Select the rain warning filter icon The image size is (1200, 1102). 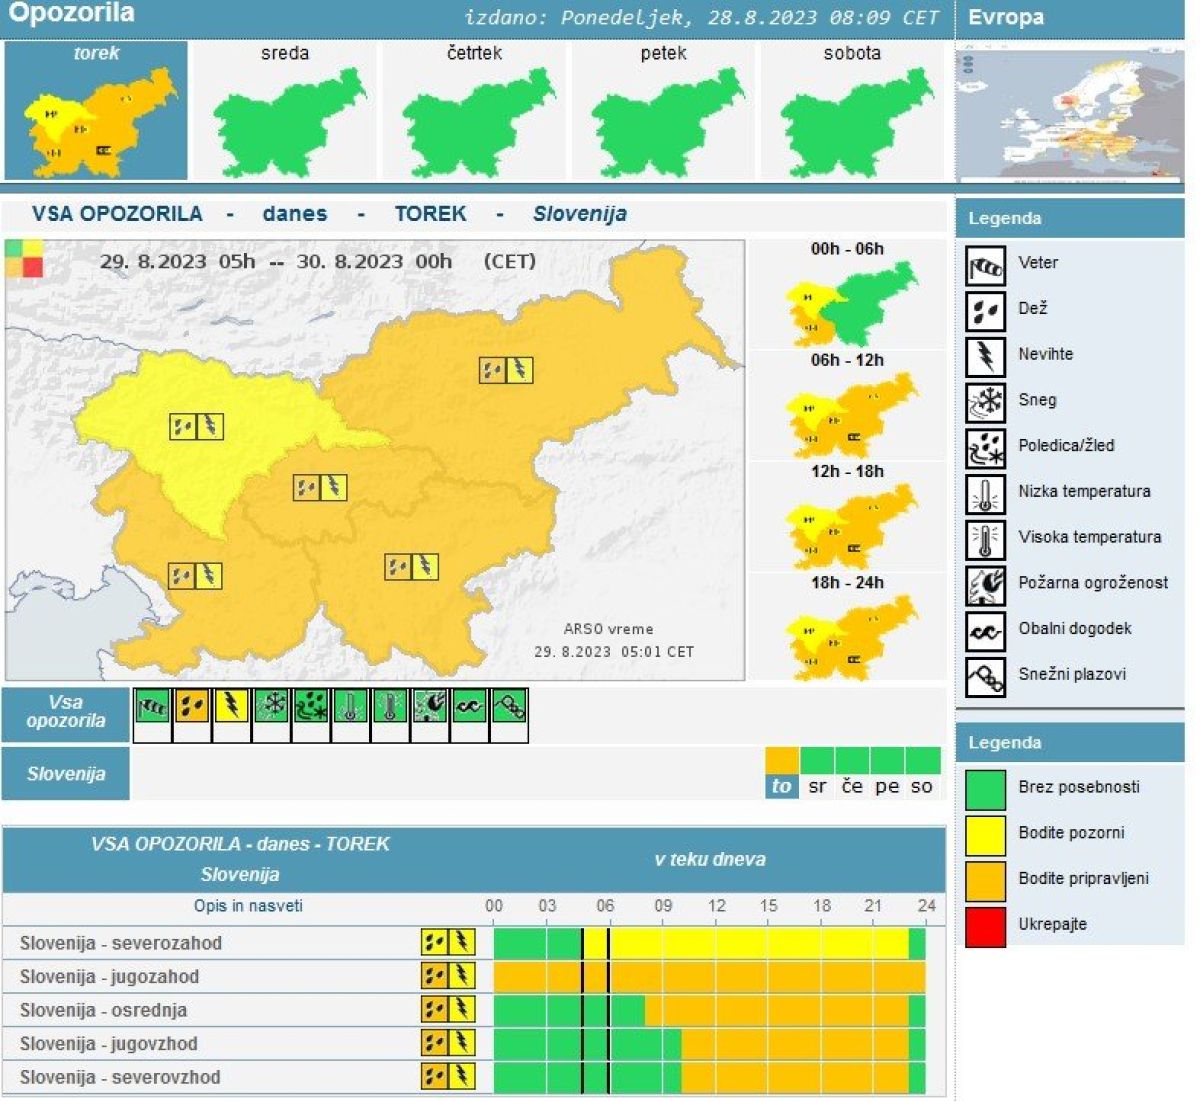tap(192, 707)
